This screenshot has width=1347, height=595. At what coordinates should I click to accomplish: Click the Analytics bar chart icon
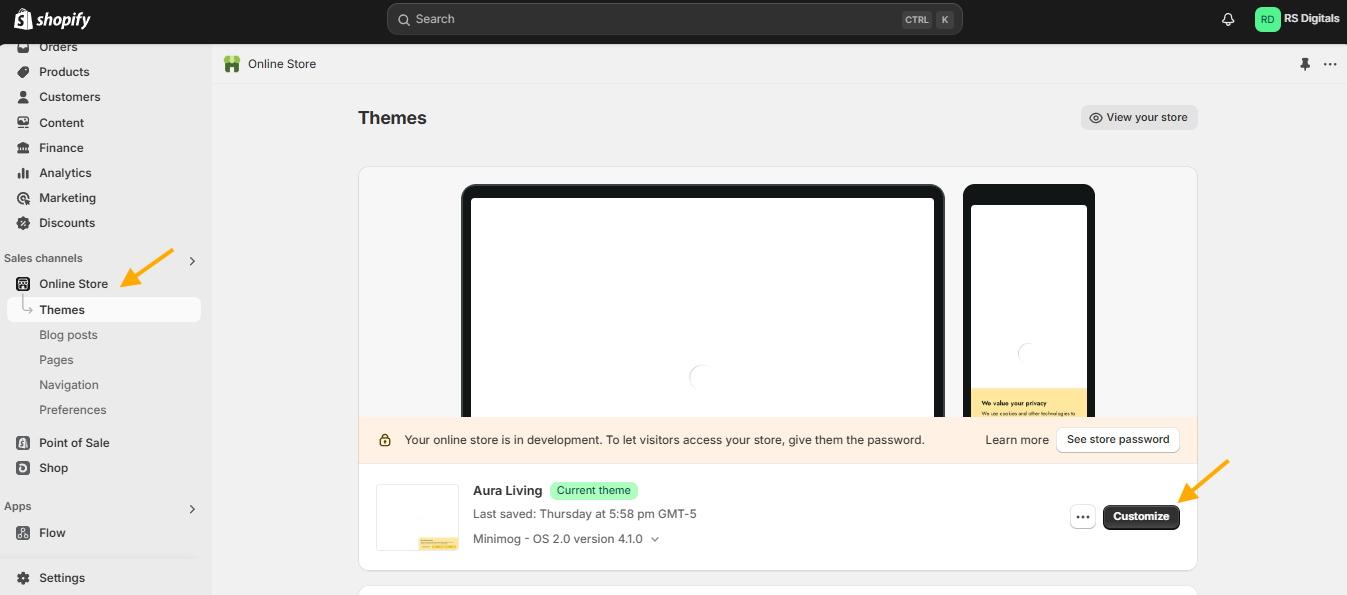pyautogui.click(x=23, y=173)
